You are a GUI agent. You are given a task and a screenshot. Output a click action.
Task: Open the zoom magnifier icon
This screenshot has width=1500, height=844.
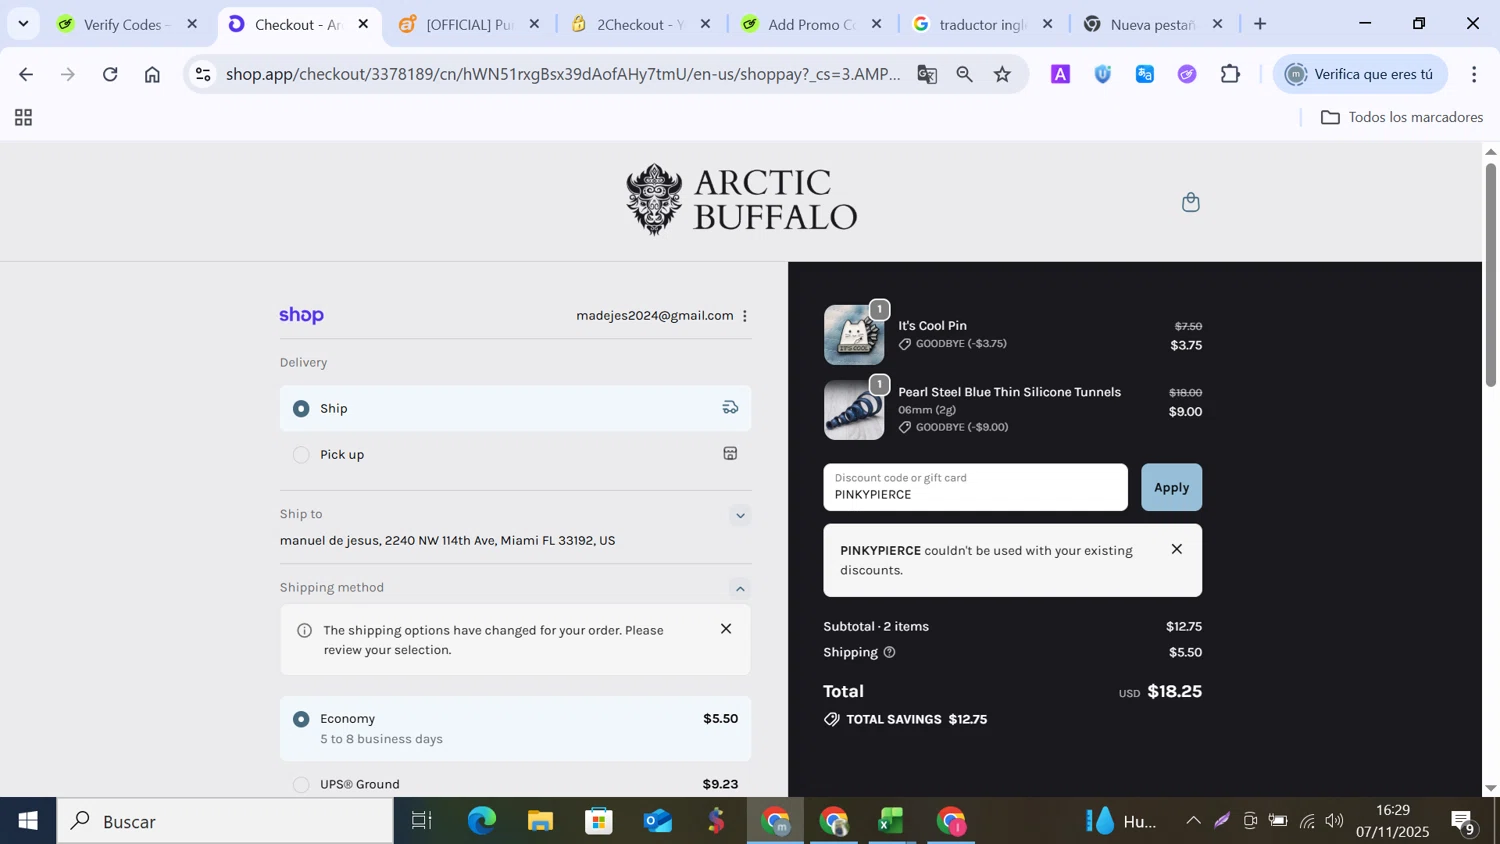pyautogui.click(x=964, y=74)
